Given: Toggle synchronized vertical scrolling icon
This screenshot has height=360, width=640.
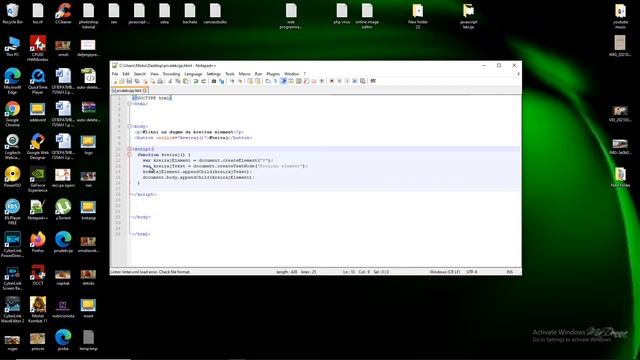Looking at the screenshot, I should pos(251,81).
